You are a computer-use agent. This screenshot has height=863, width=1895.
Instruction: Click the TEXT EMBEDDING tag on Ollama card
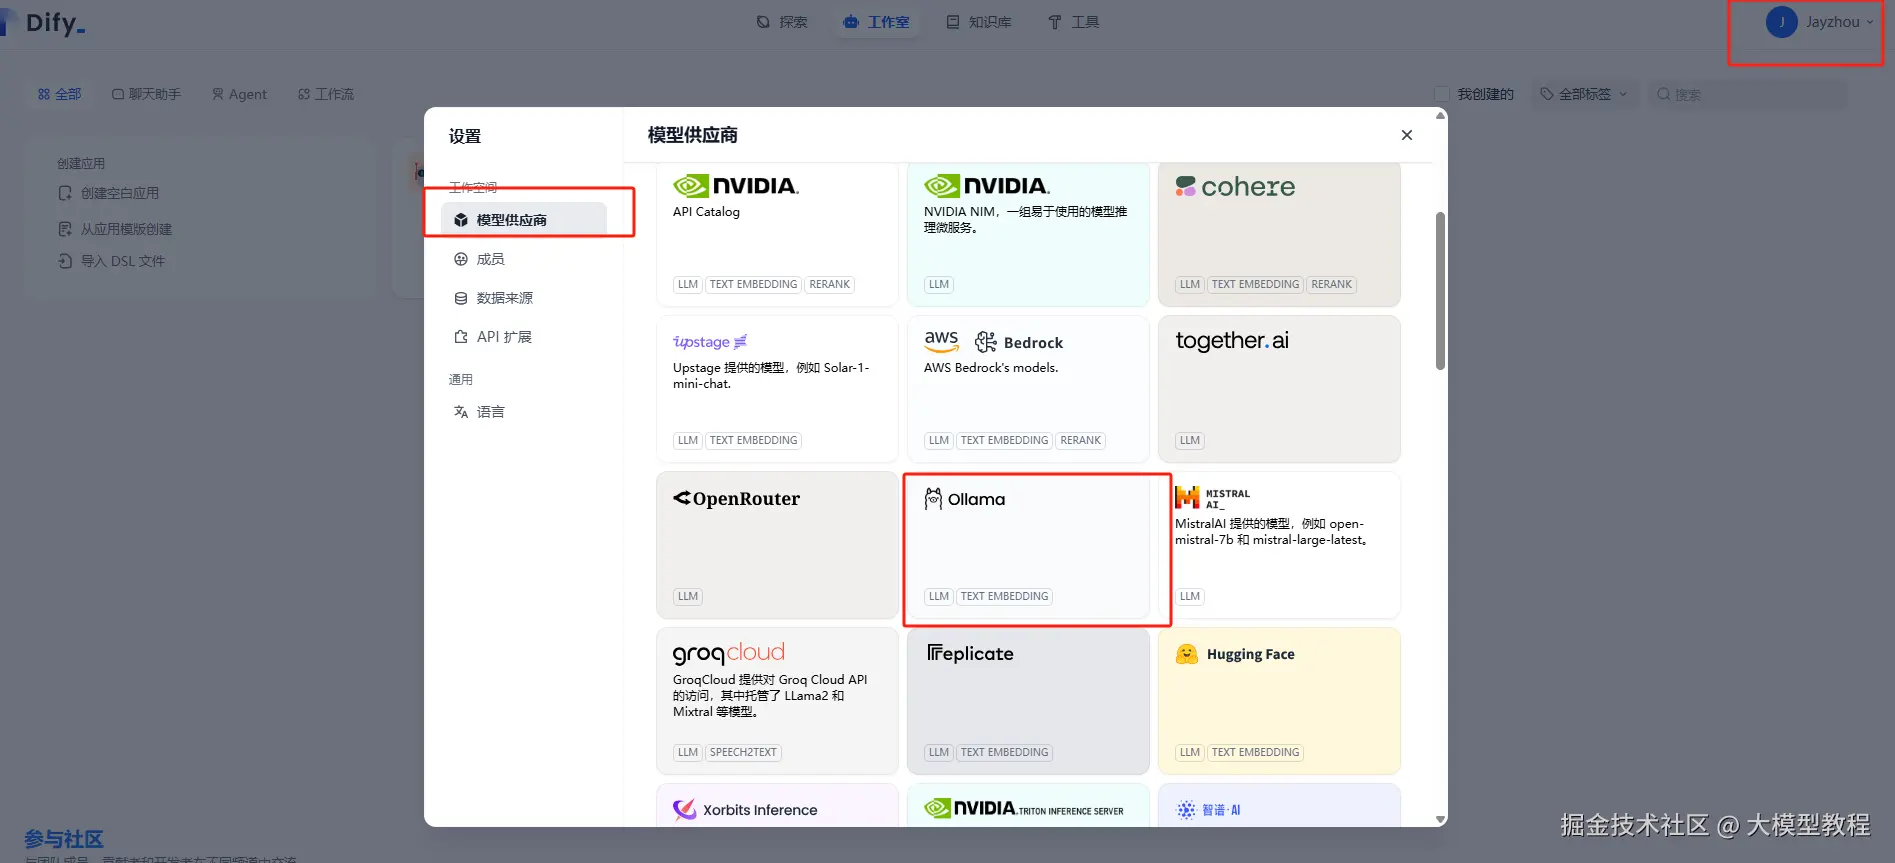(1004, 596)
